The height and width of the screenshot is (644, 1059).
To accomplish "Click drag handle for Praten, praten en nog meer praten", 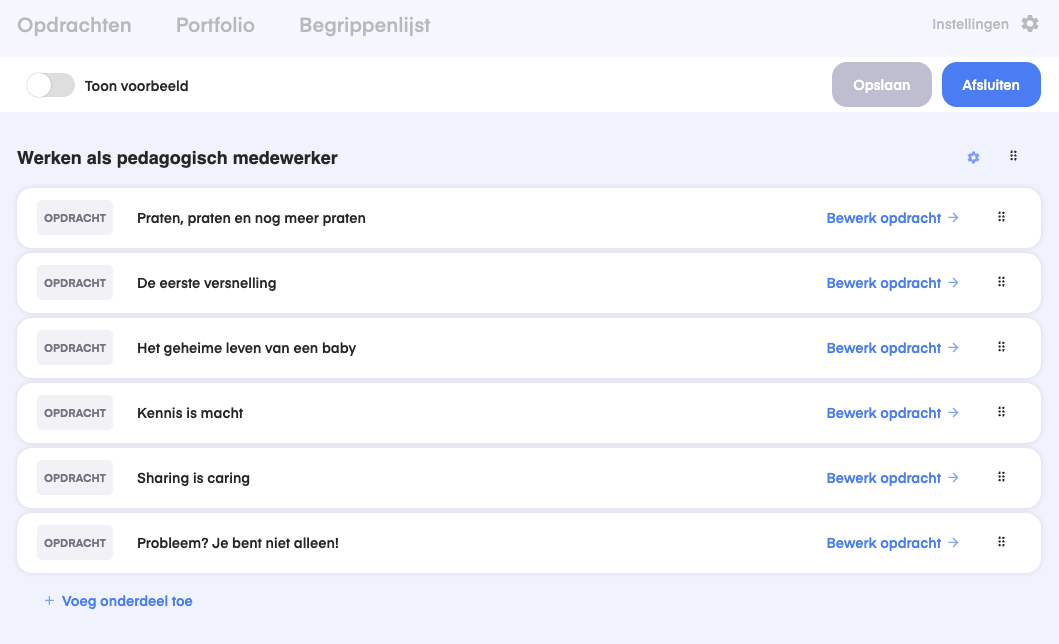I will point(1001,217).
